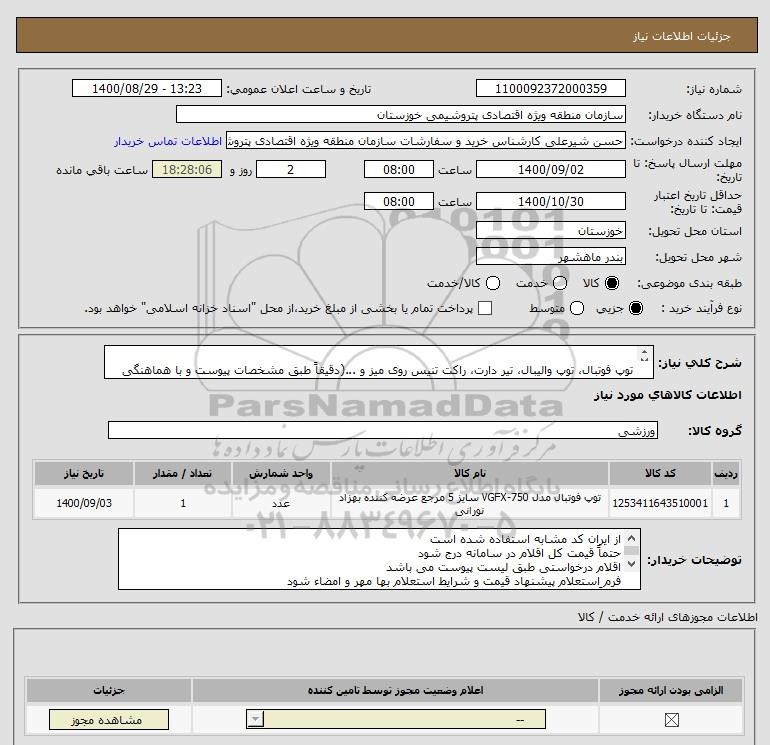Click the license status combo box field

[x=396, y=720]
